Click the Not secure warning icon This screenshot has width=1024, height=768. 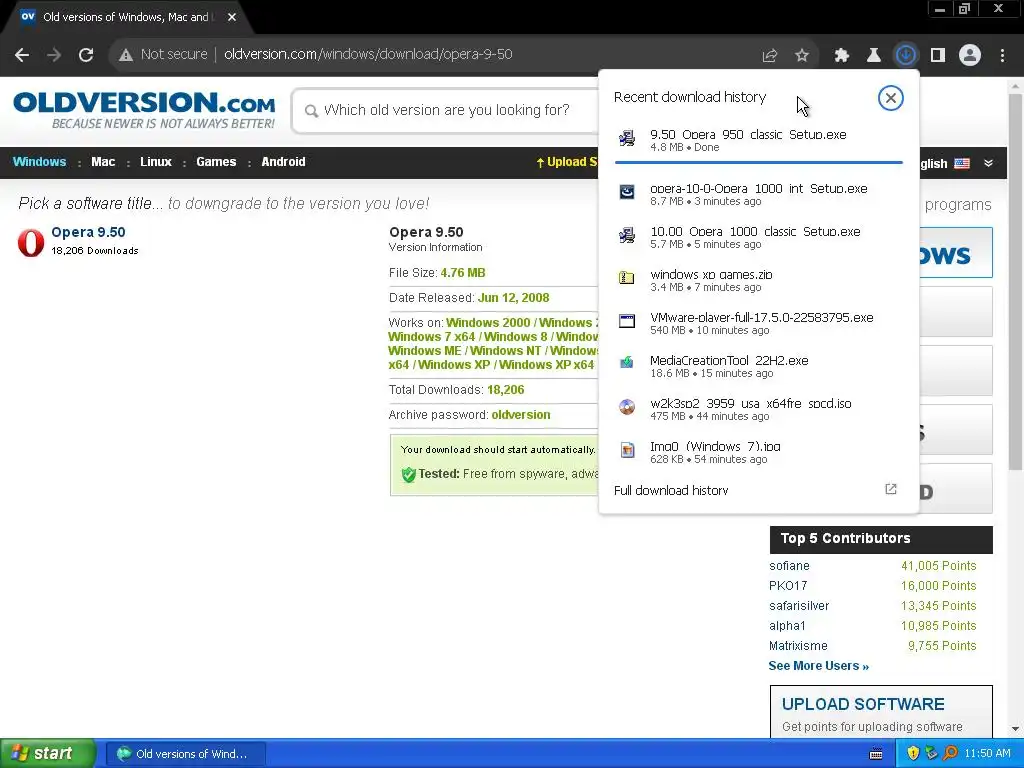click(126, 55)
